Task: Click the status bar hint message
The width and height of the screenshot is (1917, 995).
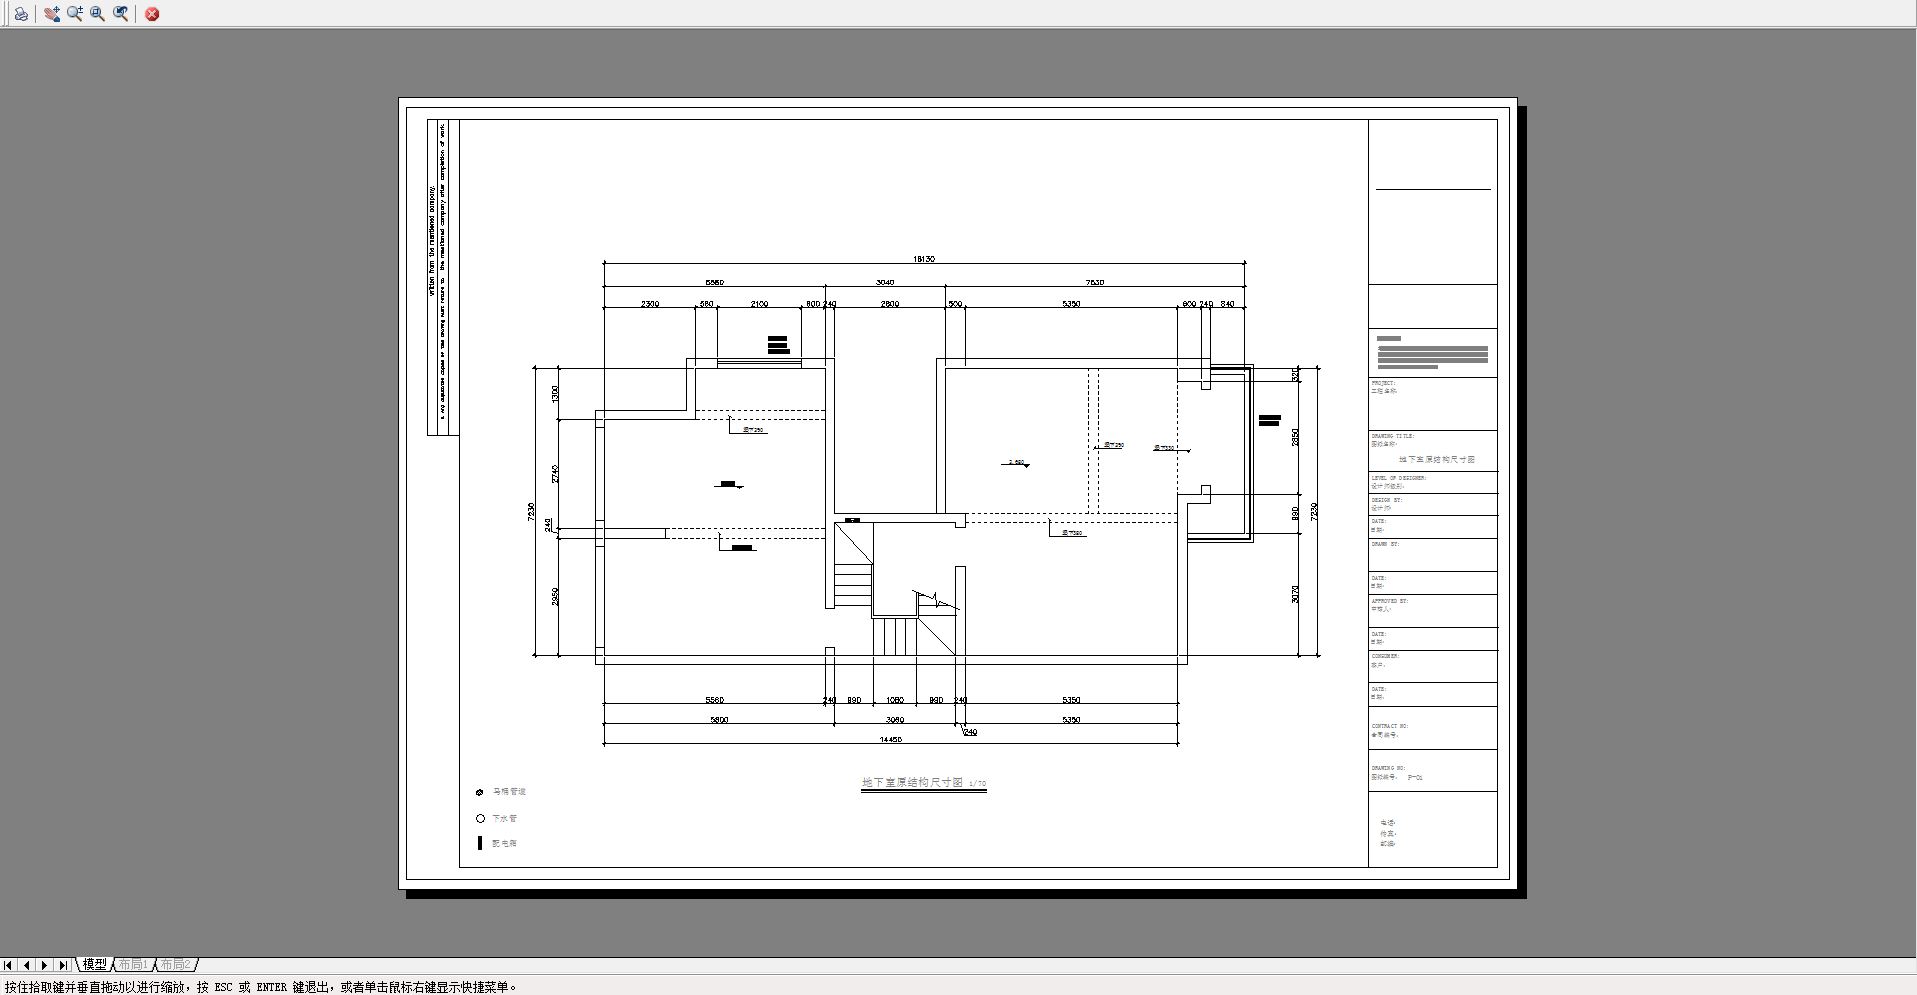Action: (x=261, y=987)
